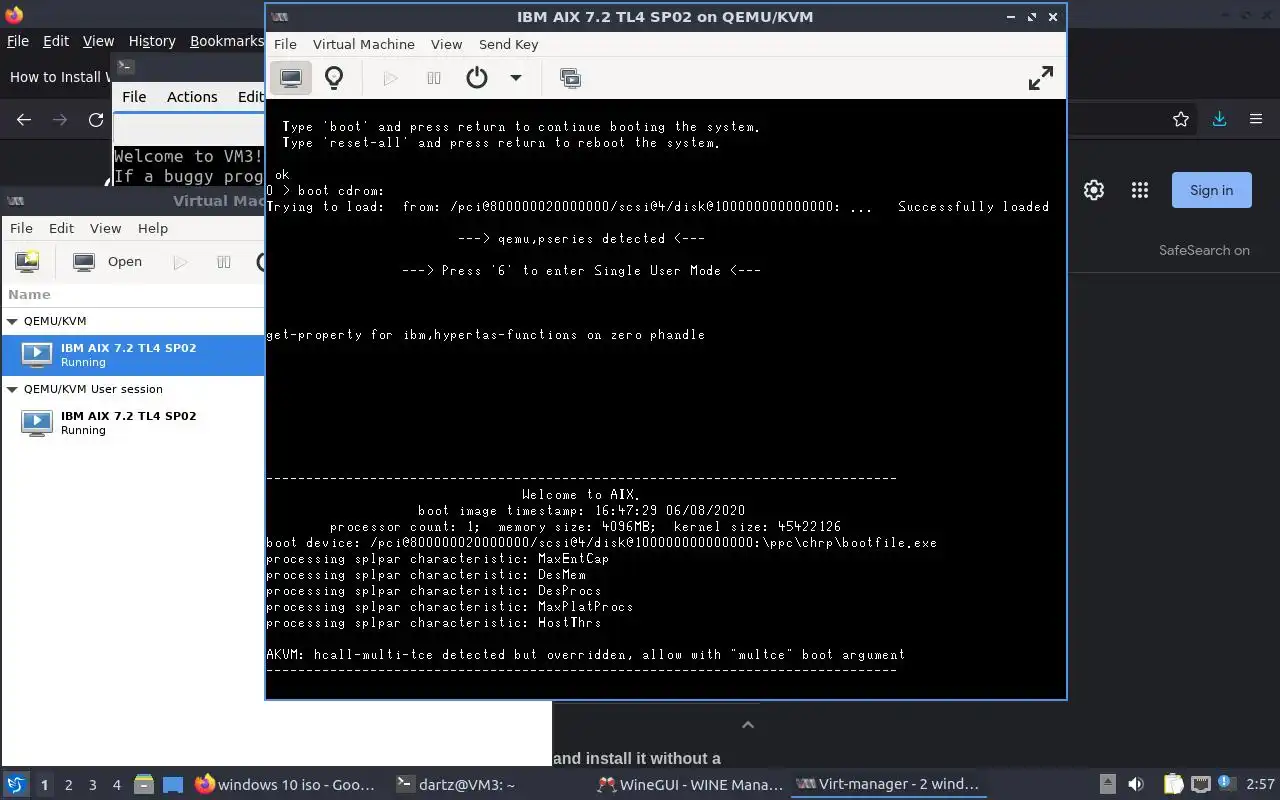This screenshot has height=800, width=1280.
Task: Click the greyed Run VM play button
Action: click(x=390, y=78)
